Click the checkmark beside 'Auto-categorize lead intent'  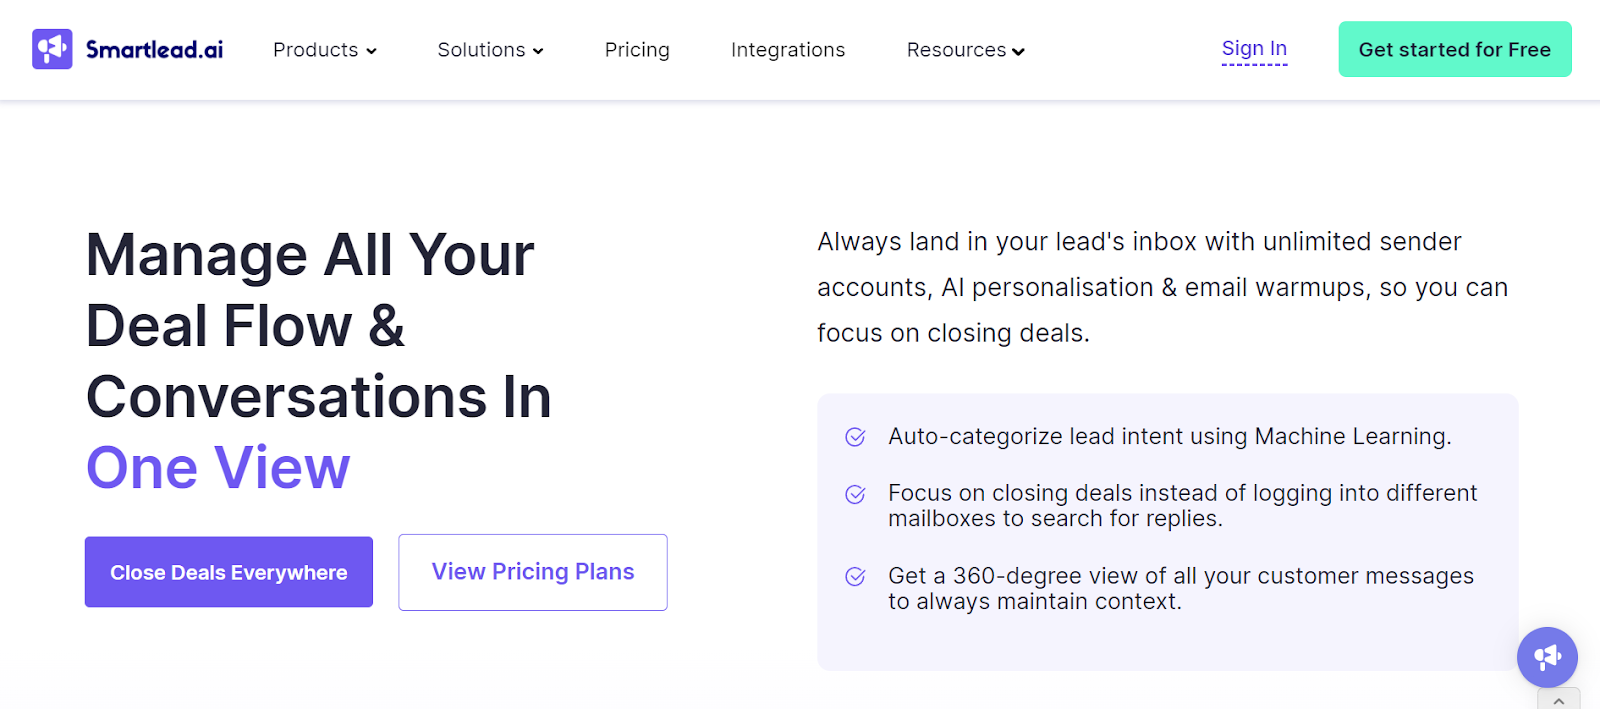854,436
